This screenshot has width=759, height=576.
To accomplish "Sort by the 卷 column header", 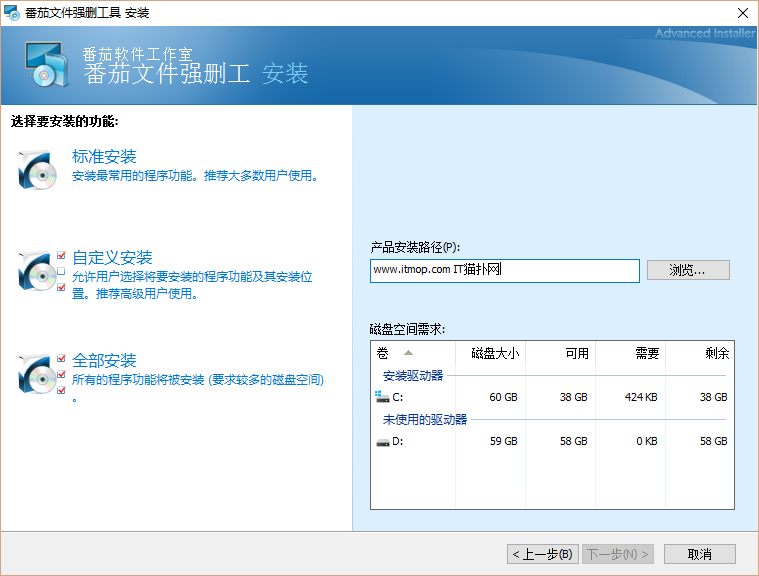I will point(412,353).
